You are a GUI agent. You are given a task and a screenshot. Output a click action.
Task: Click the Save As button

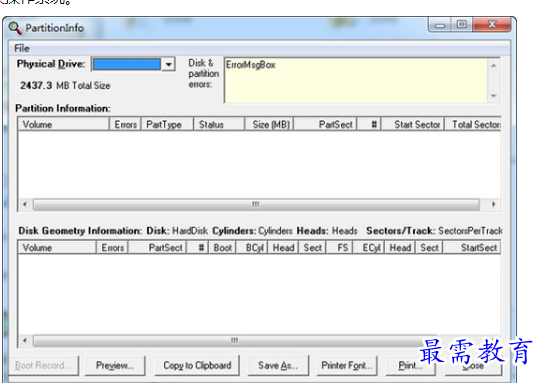pos(278,365)
